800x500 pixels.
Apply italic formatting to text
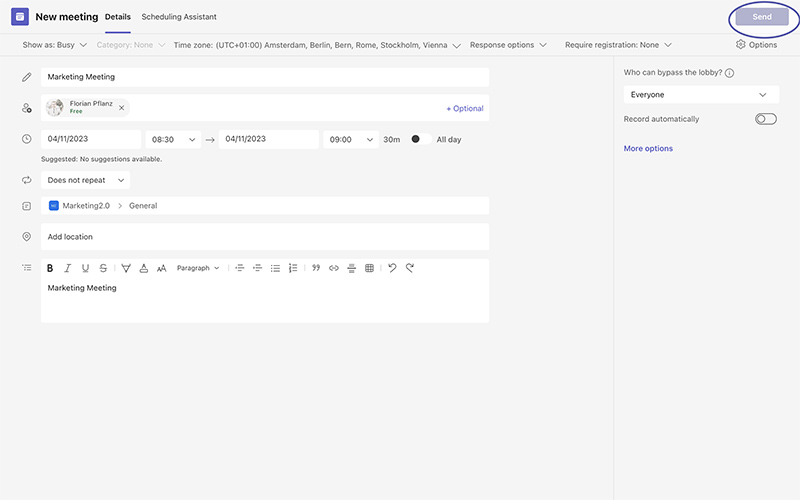pyautogui.click(x=67, y=268)
